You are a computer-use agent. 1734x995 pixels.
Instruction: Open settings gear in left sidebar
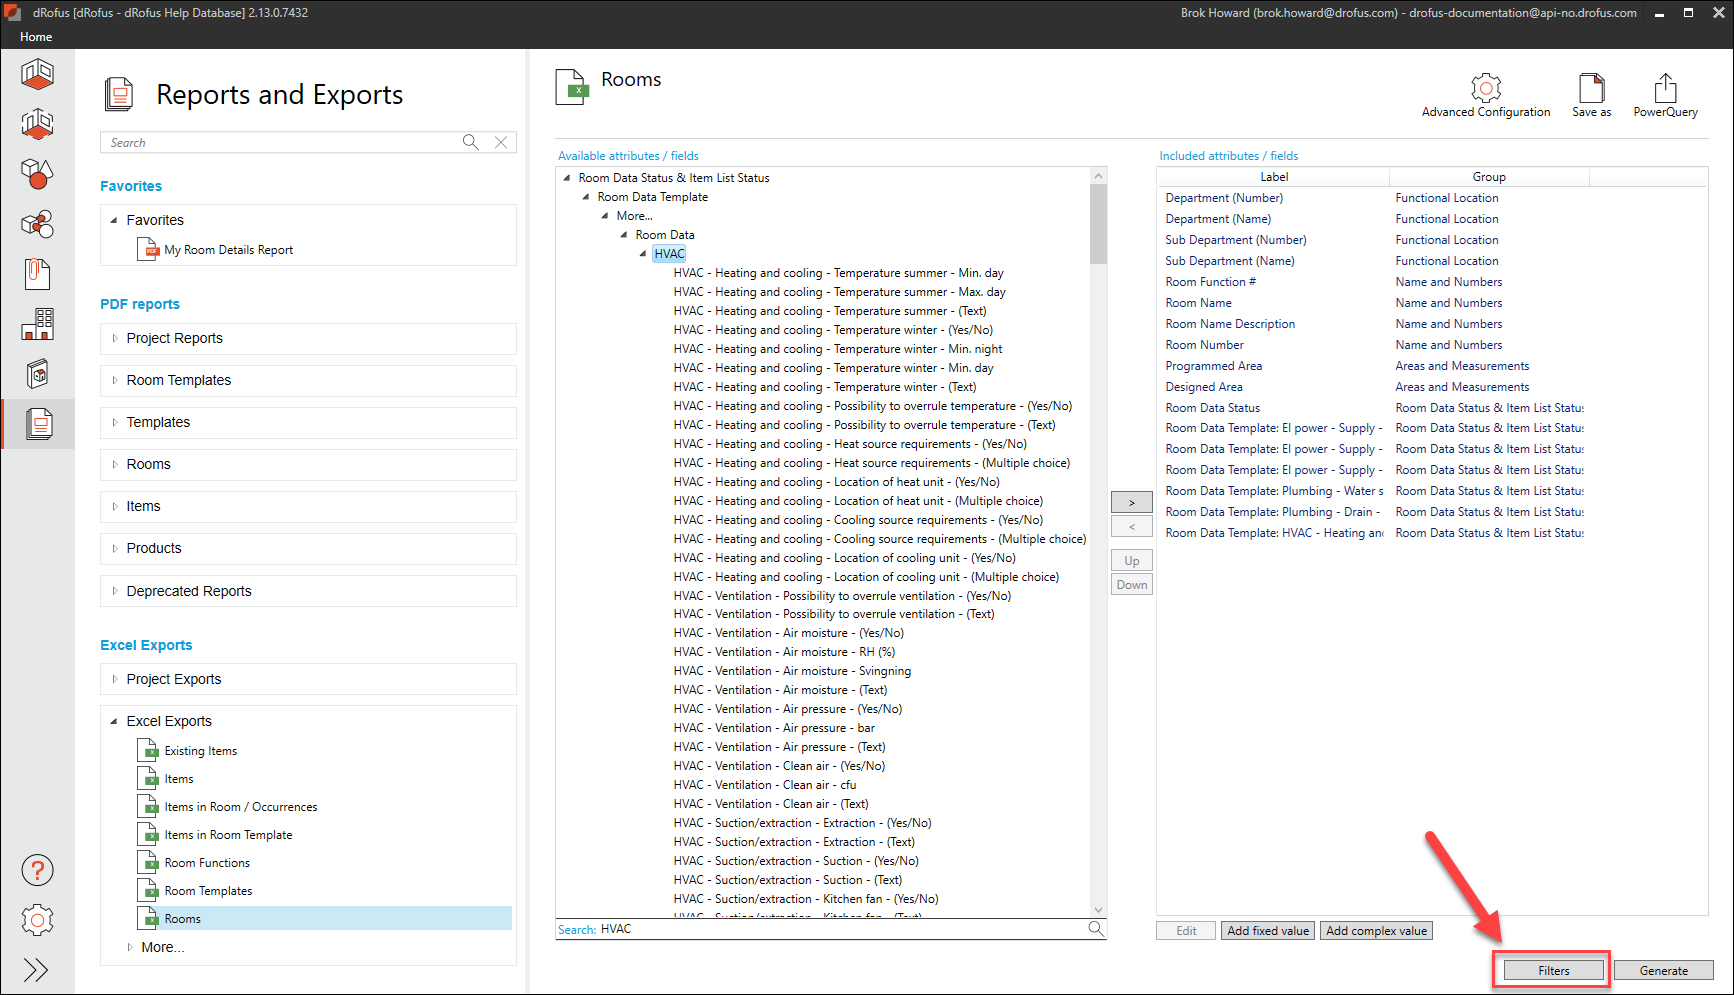coord(37,920)
